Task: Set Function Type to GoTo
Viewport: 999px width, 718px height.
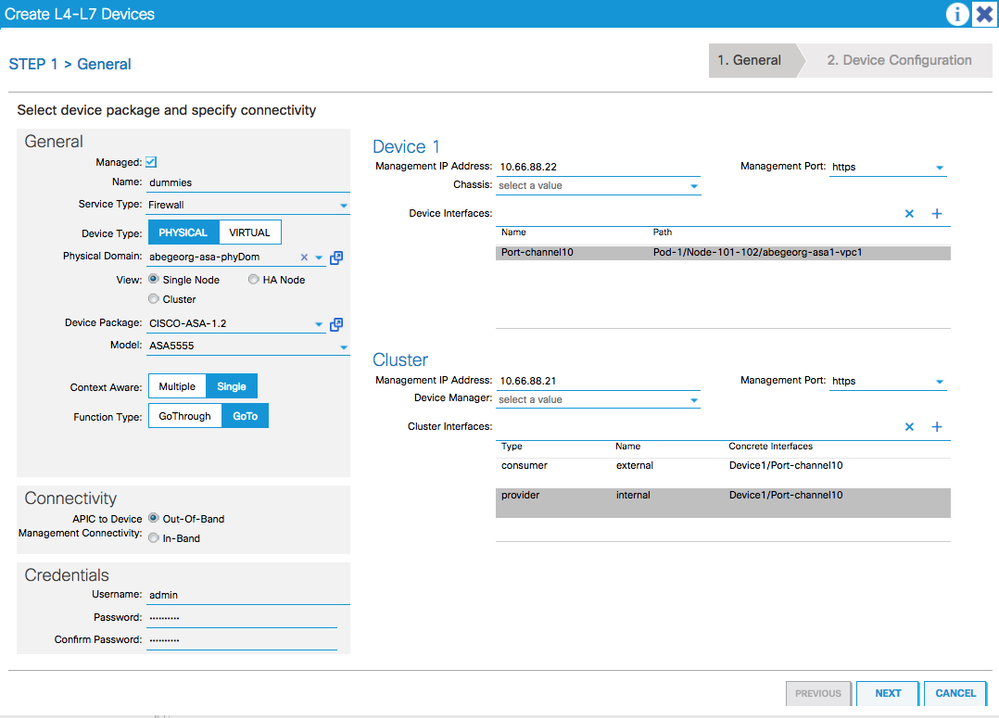Action: tap(245, 416)
